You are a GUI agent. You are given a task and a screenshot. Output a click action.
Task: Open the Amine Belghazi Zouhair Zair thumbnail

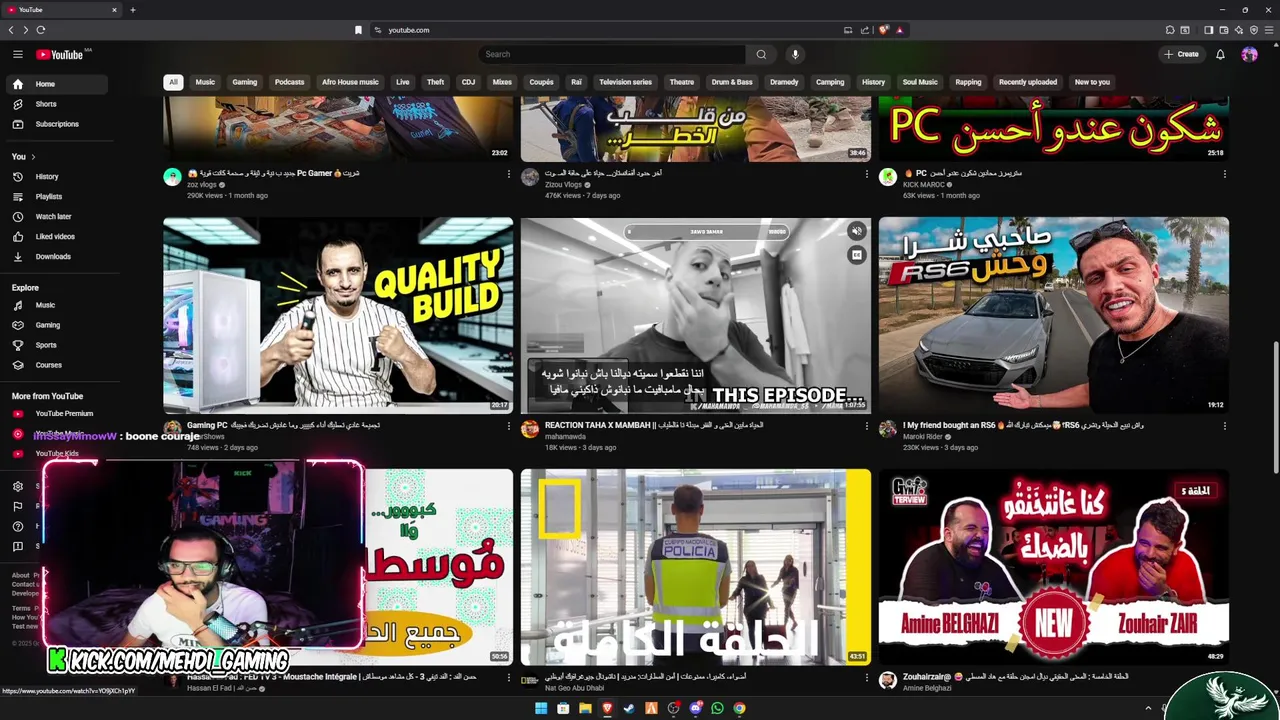pos(1053,567)
